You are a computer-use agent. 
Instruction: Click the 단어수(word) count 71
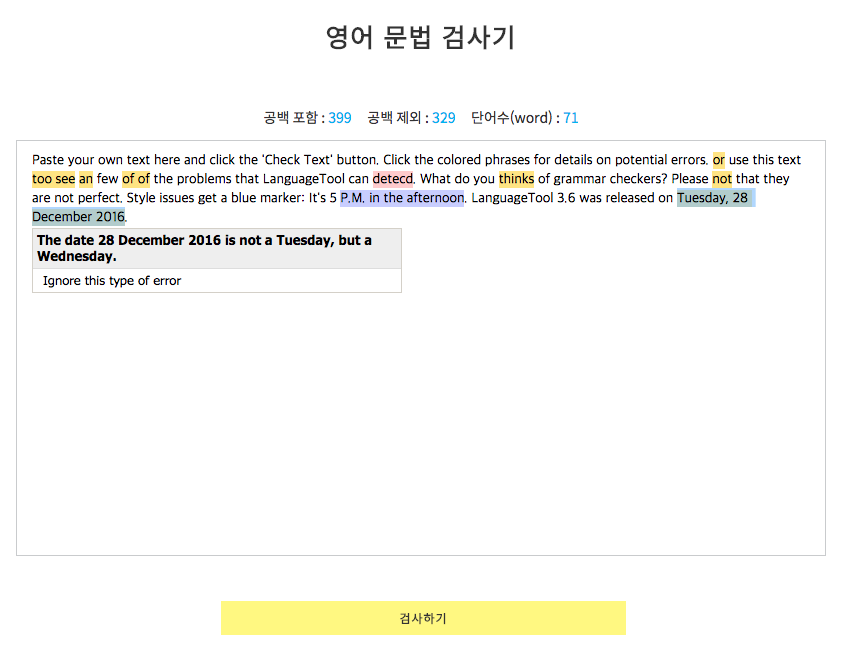pos(571,118)
